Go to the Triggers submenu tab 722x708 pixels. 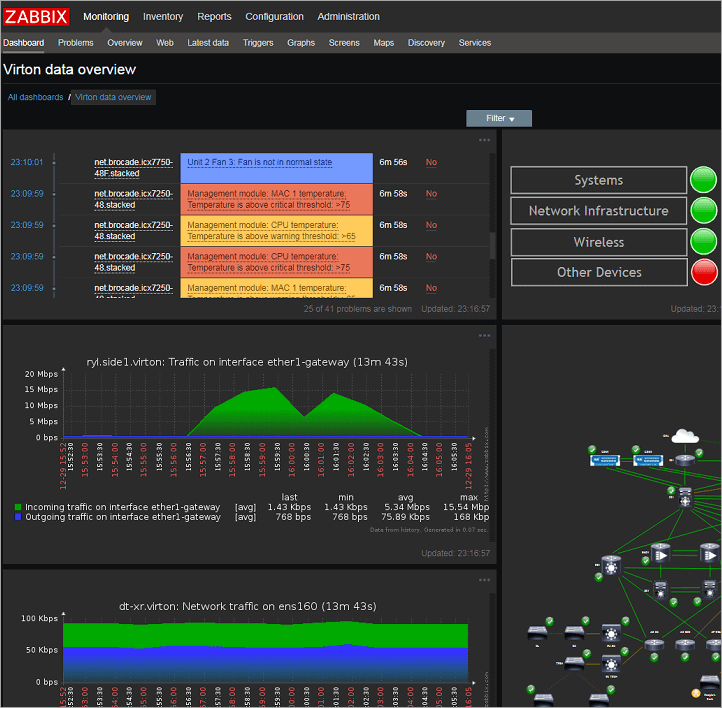pyautogui.click(x=258, y=43)
